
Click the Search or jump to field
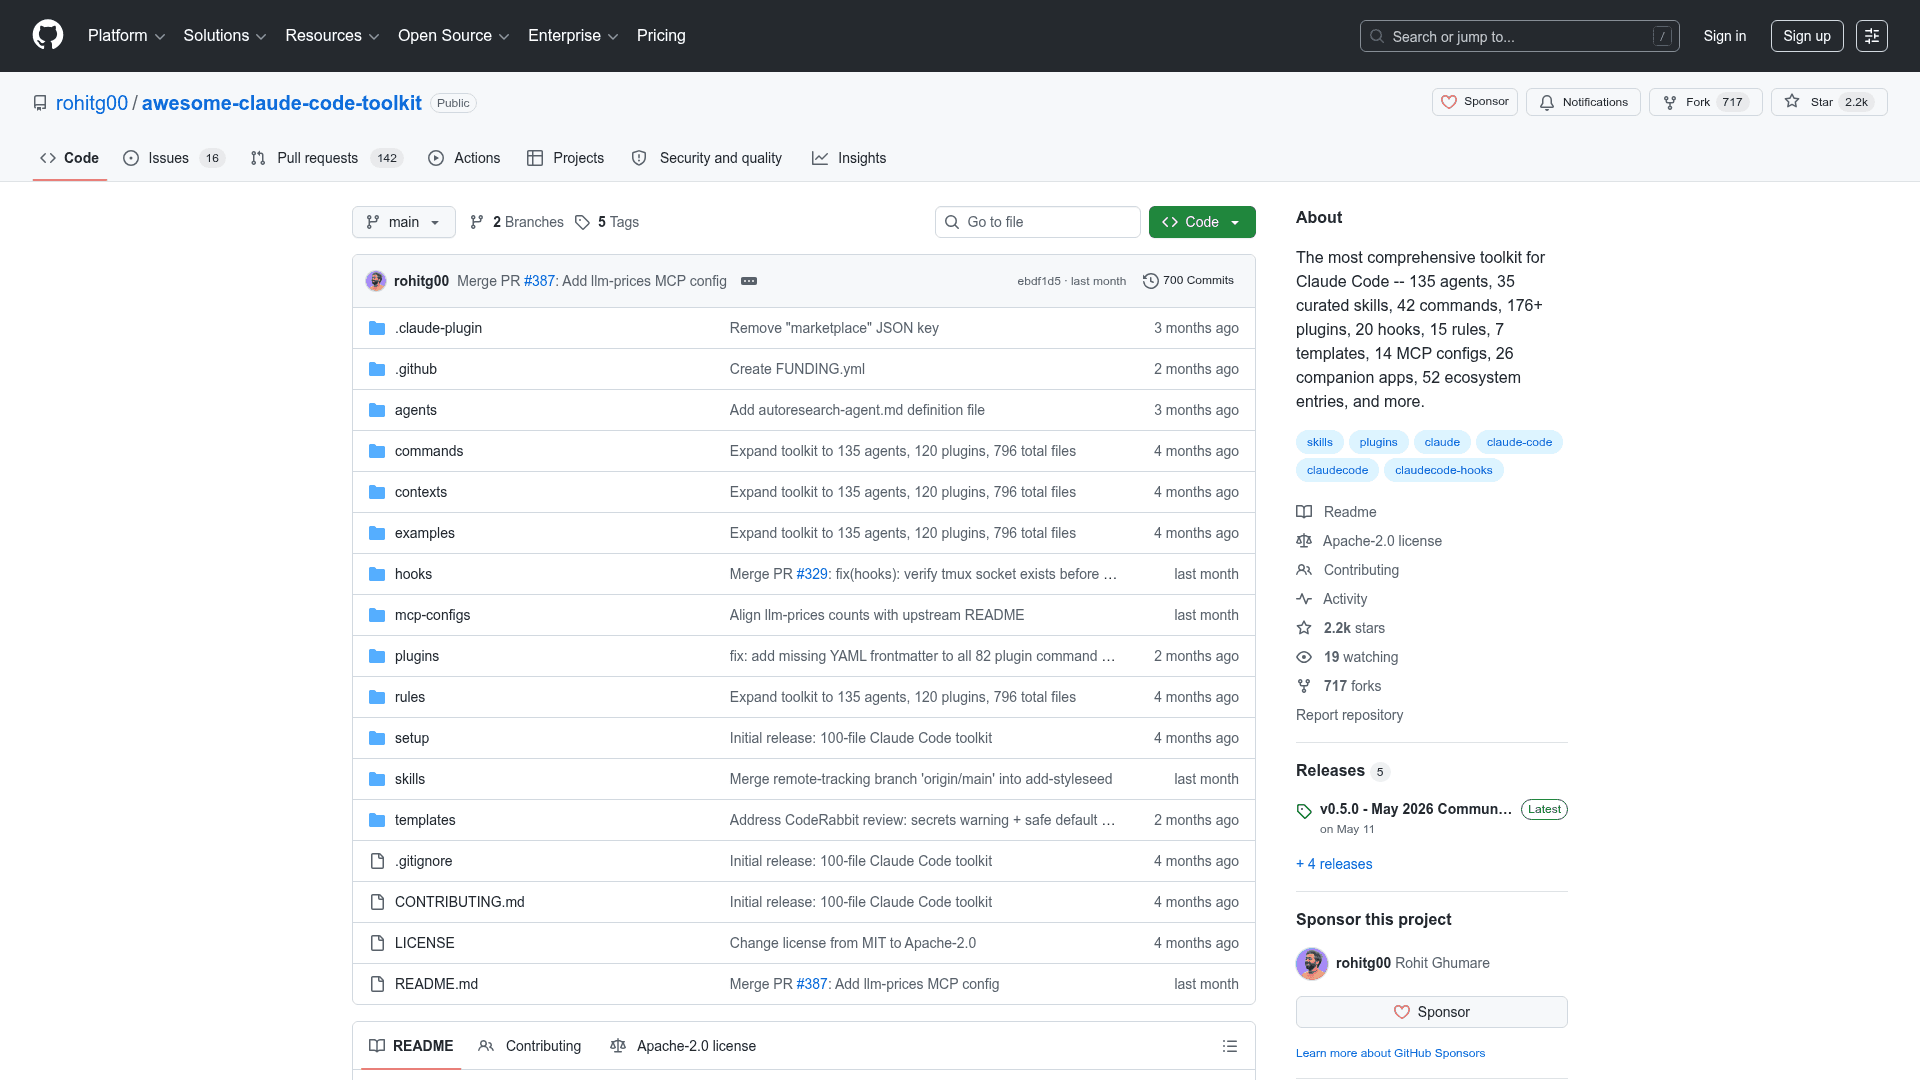point(1520,36)
